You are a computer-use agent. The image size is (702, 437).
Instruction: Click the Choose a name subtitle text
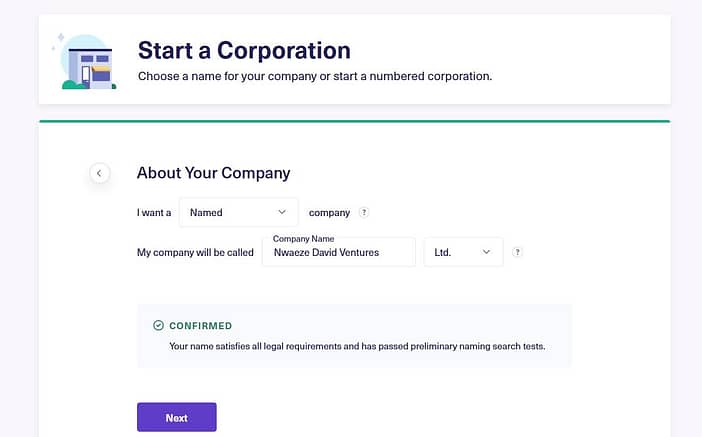pos(315,76)
